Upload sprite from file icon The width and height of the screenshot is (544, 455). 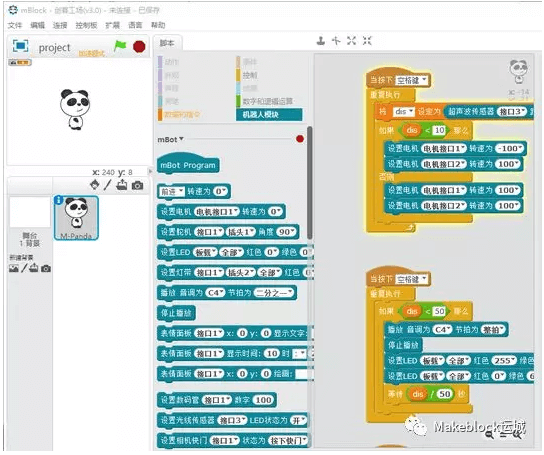pos(121,185)
